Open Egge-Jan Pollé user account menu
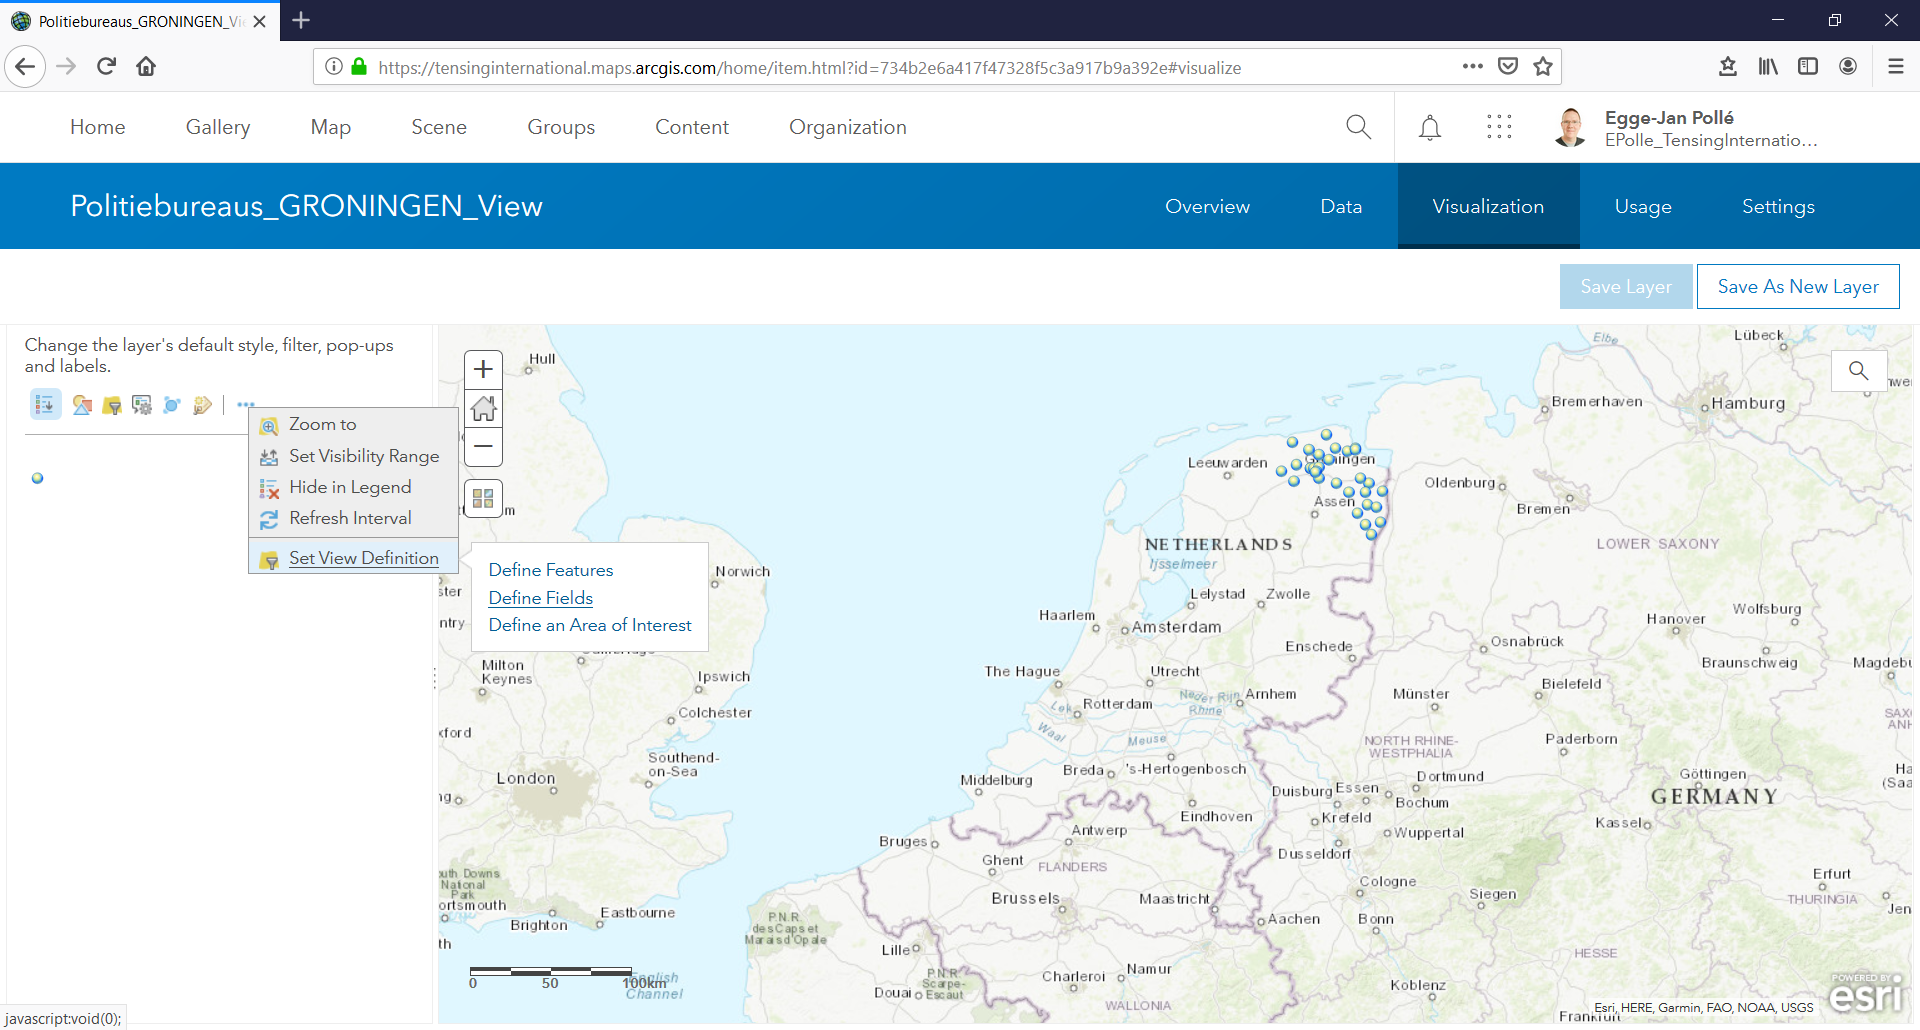The height and width of the screenshot is (1030, 1920). (1690, 128)
